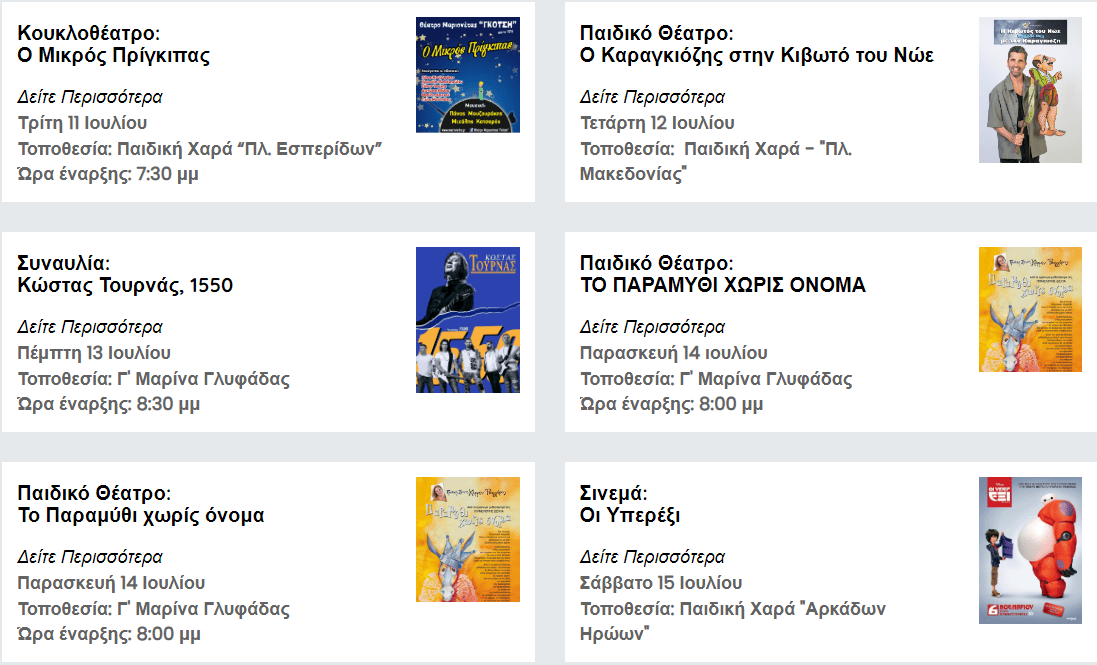Click the lowercase Το Παραμύθι χωρίς όνομα title
The width and height of the screenshot is (1097, 665).
click(141, 516)
